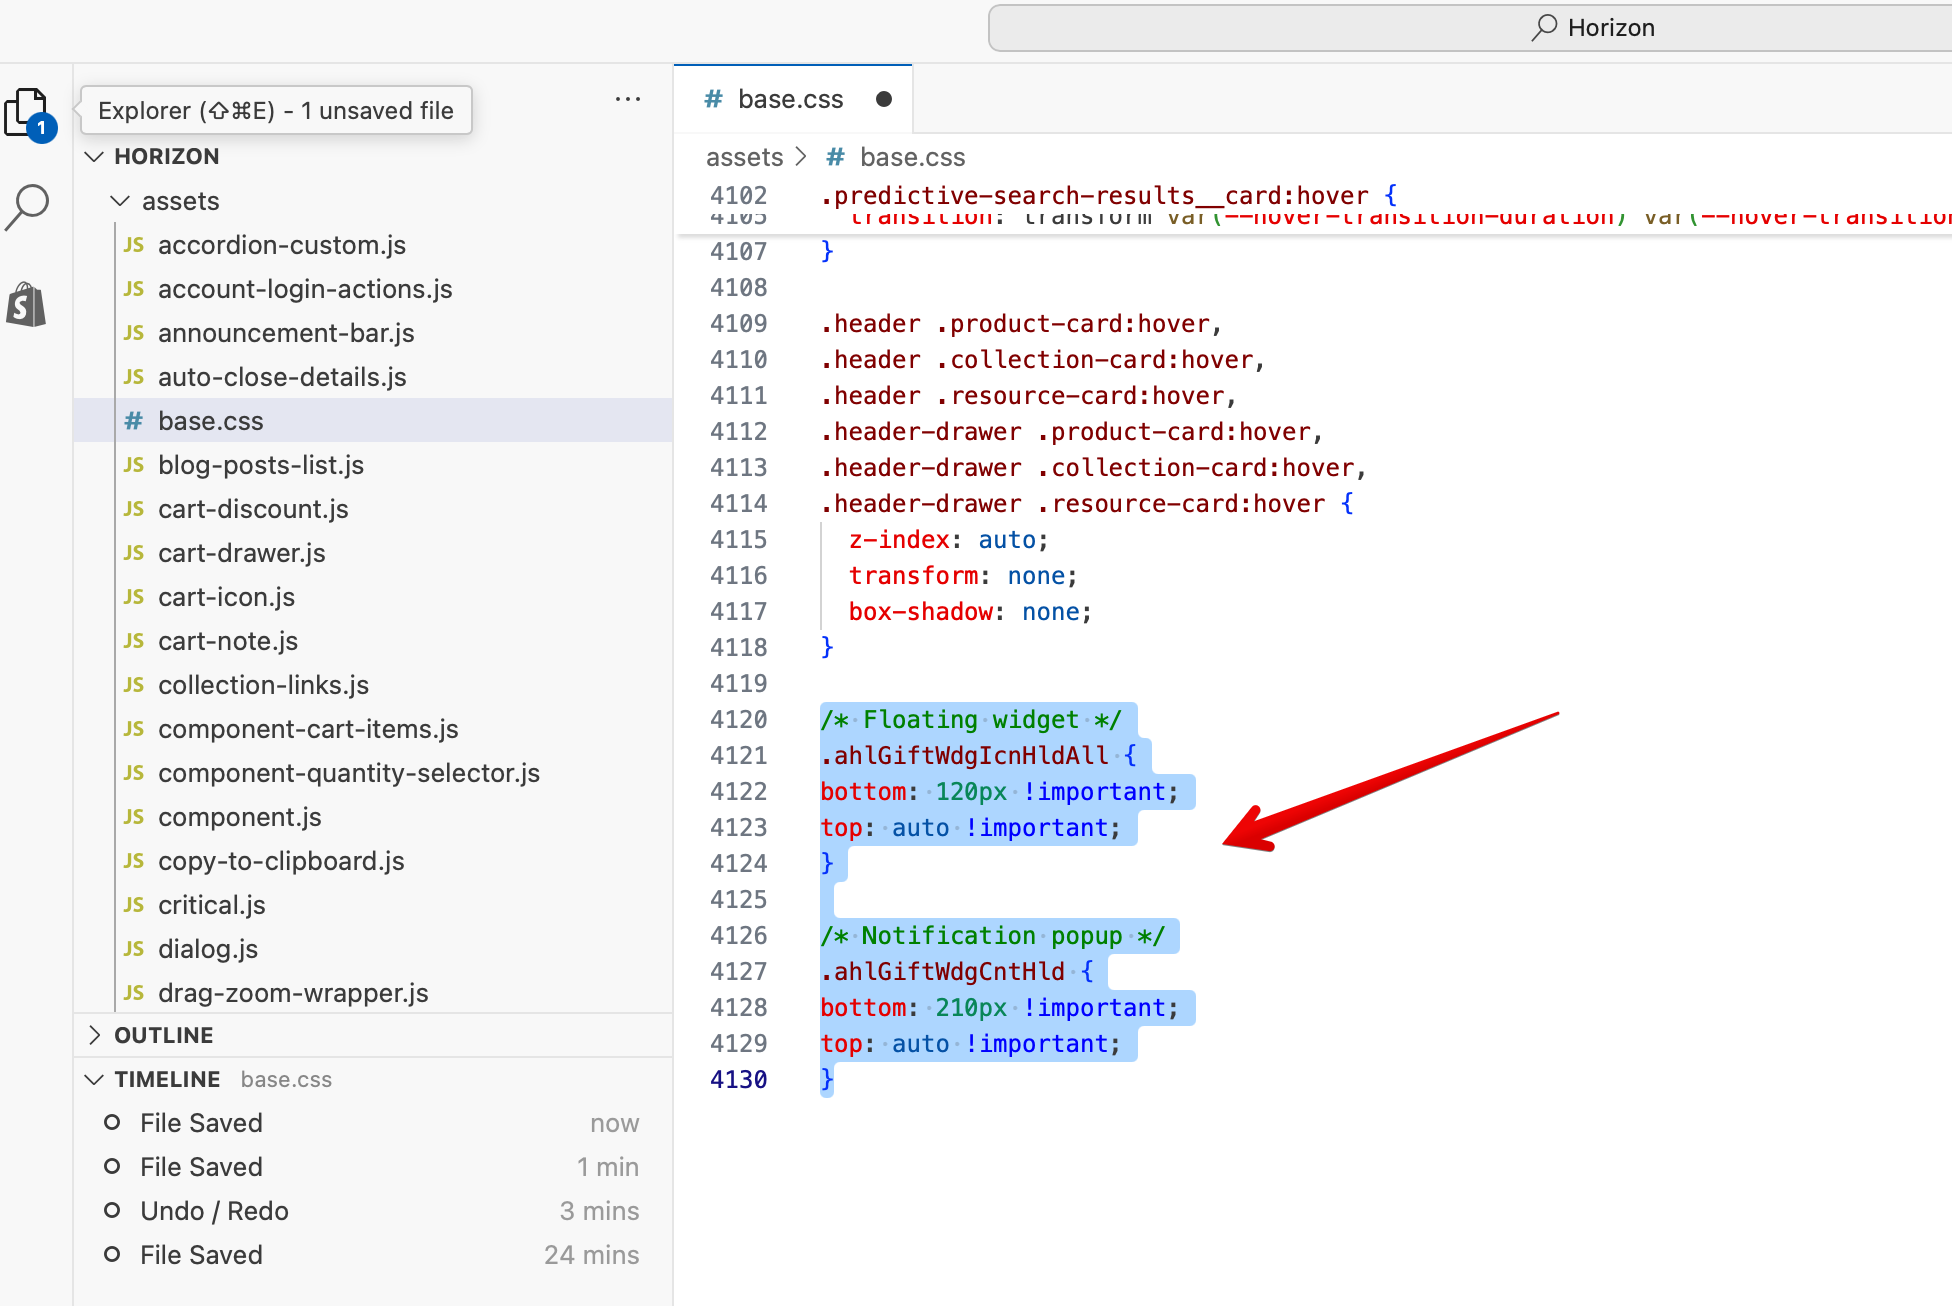Open the Shopify extension icon
The image size is (1952, 1306).
pos(28,304)
